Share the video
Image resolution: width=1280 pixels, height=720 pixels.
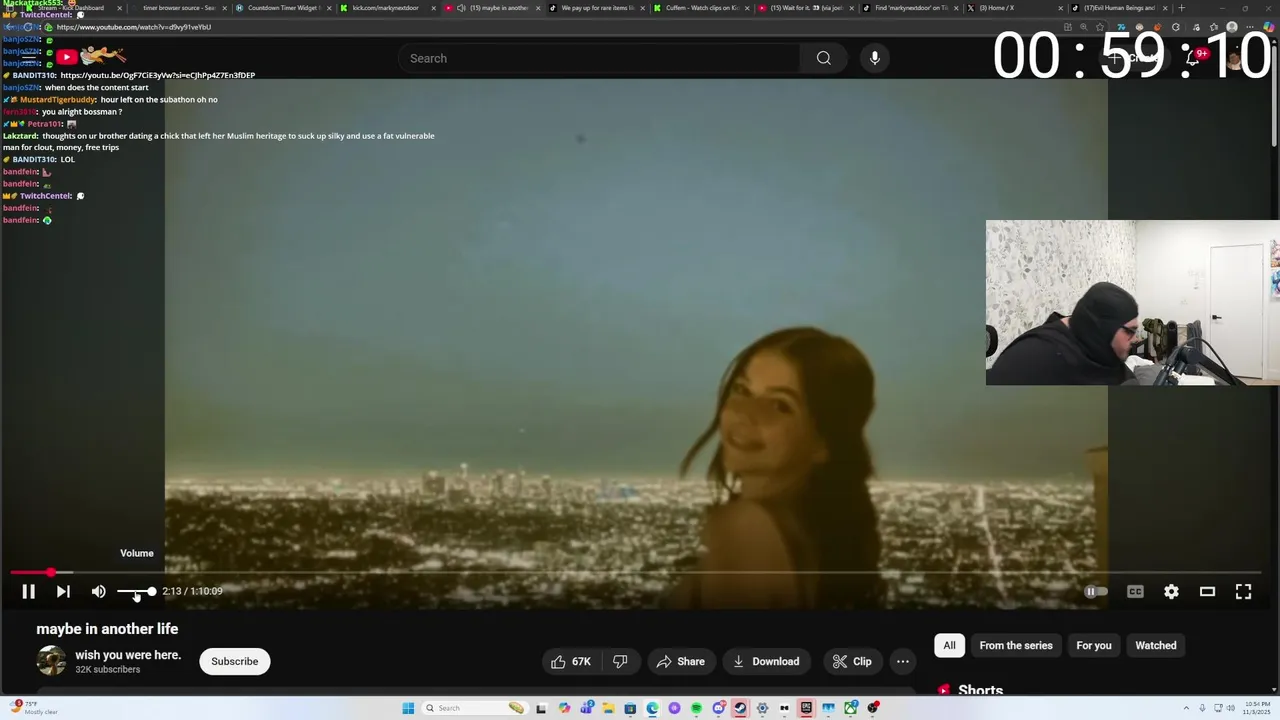point(681,661)
